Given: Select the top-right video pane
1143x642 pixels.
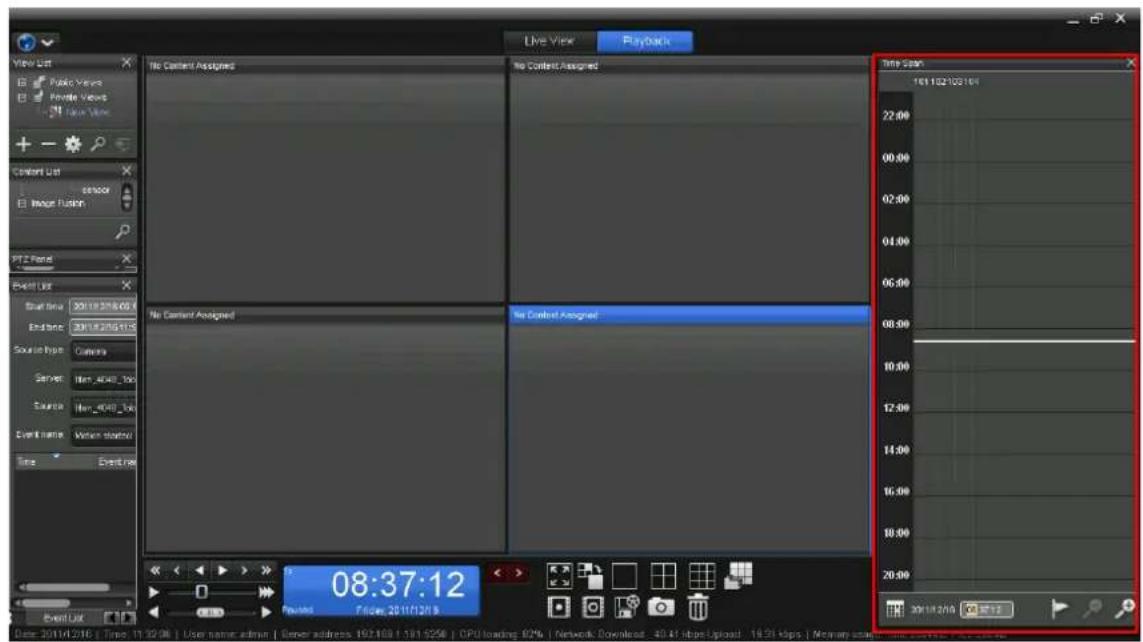Looking at the screenshot, I should [x=689, y=179].
